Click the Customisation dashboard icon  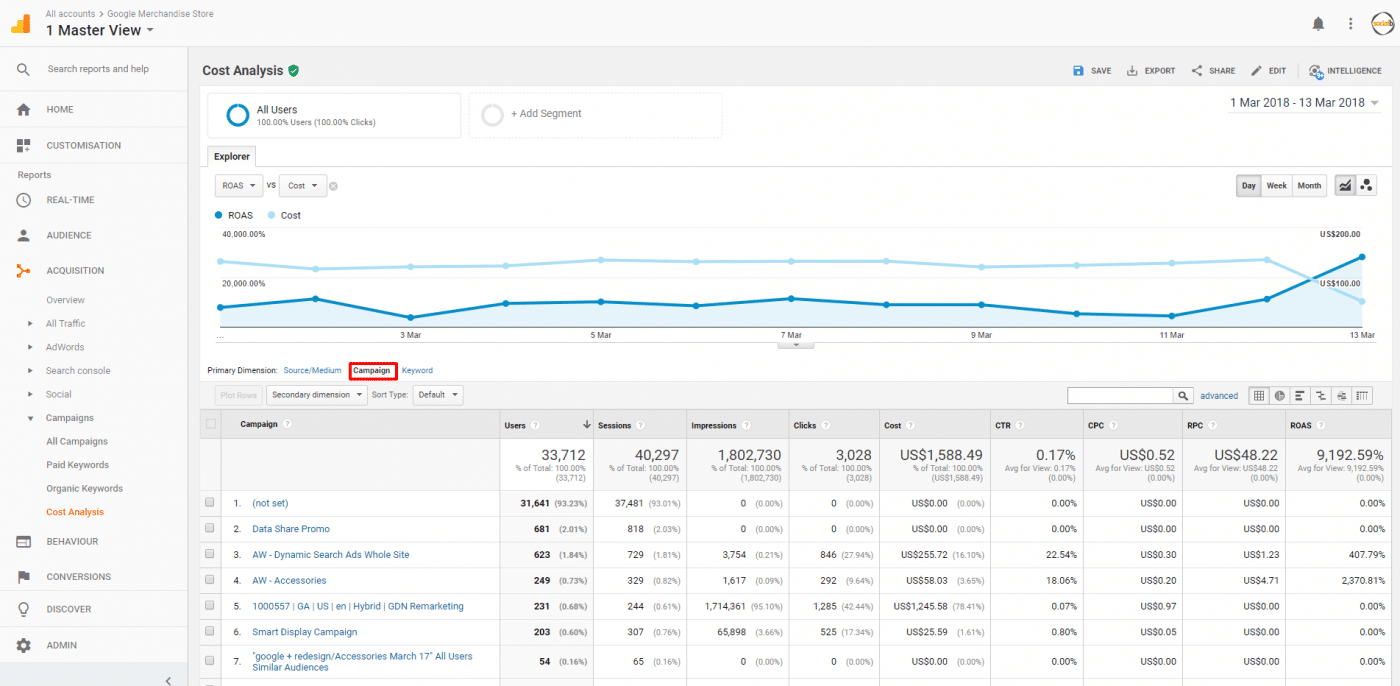pos(23,146)
